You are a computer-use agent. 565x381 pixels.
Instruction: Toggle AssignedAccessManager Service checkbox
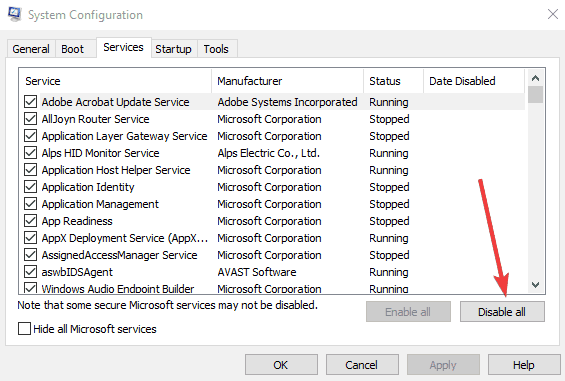30,255
